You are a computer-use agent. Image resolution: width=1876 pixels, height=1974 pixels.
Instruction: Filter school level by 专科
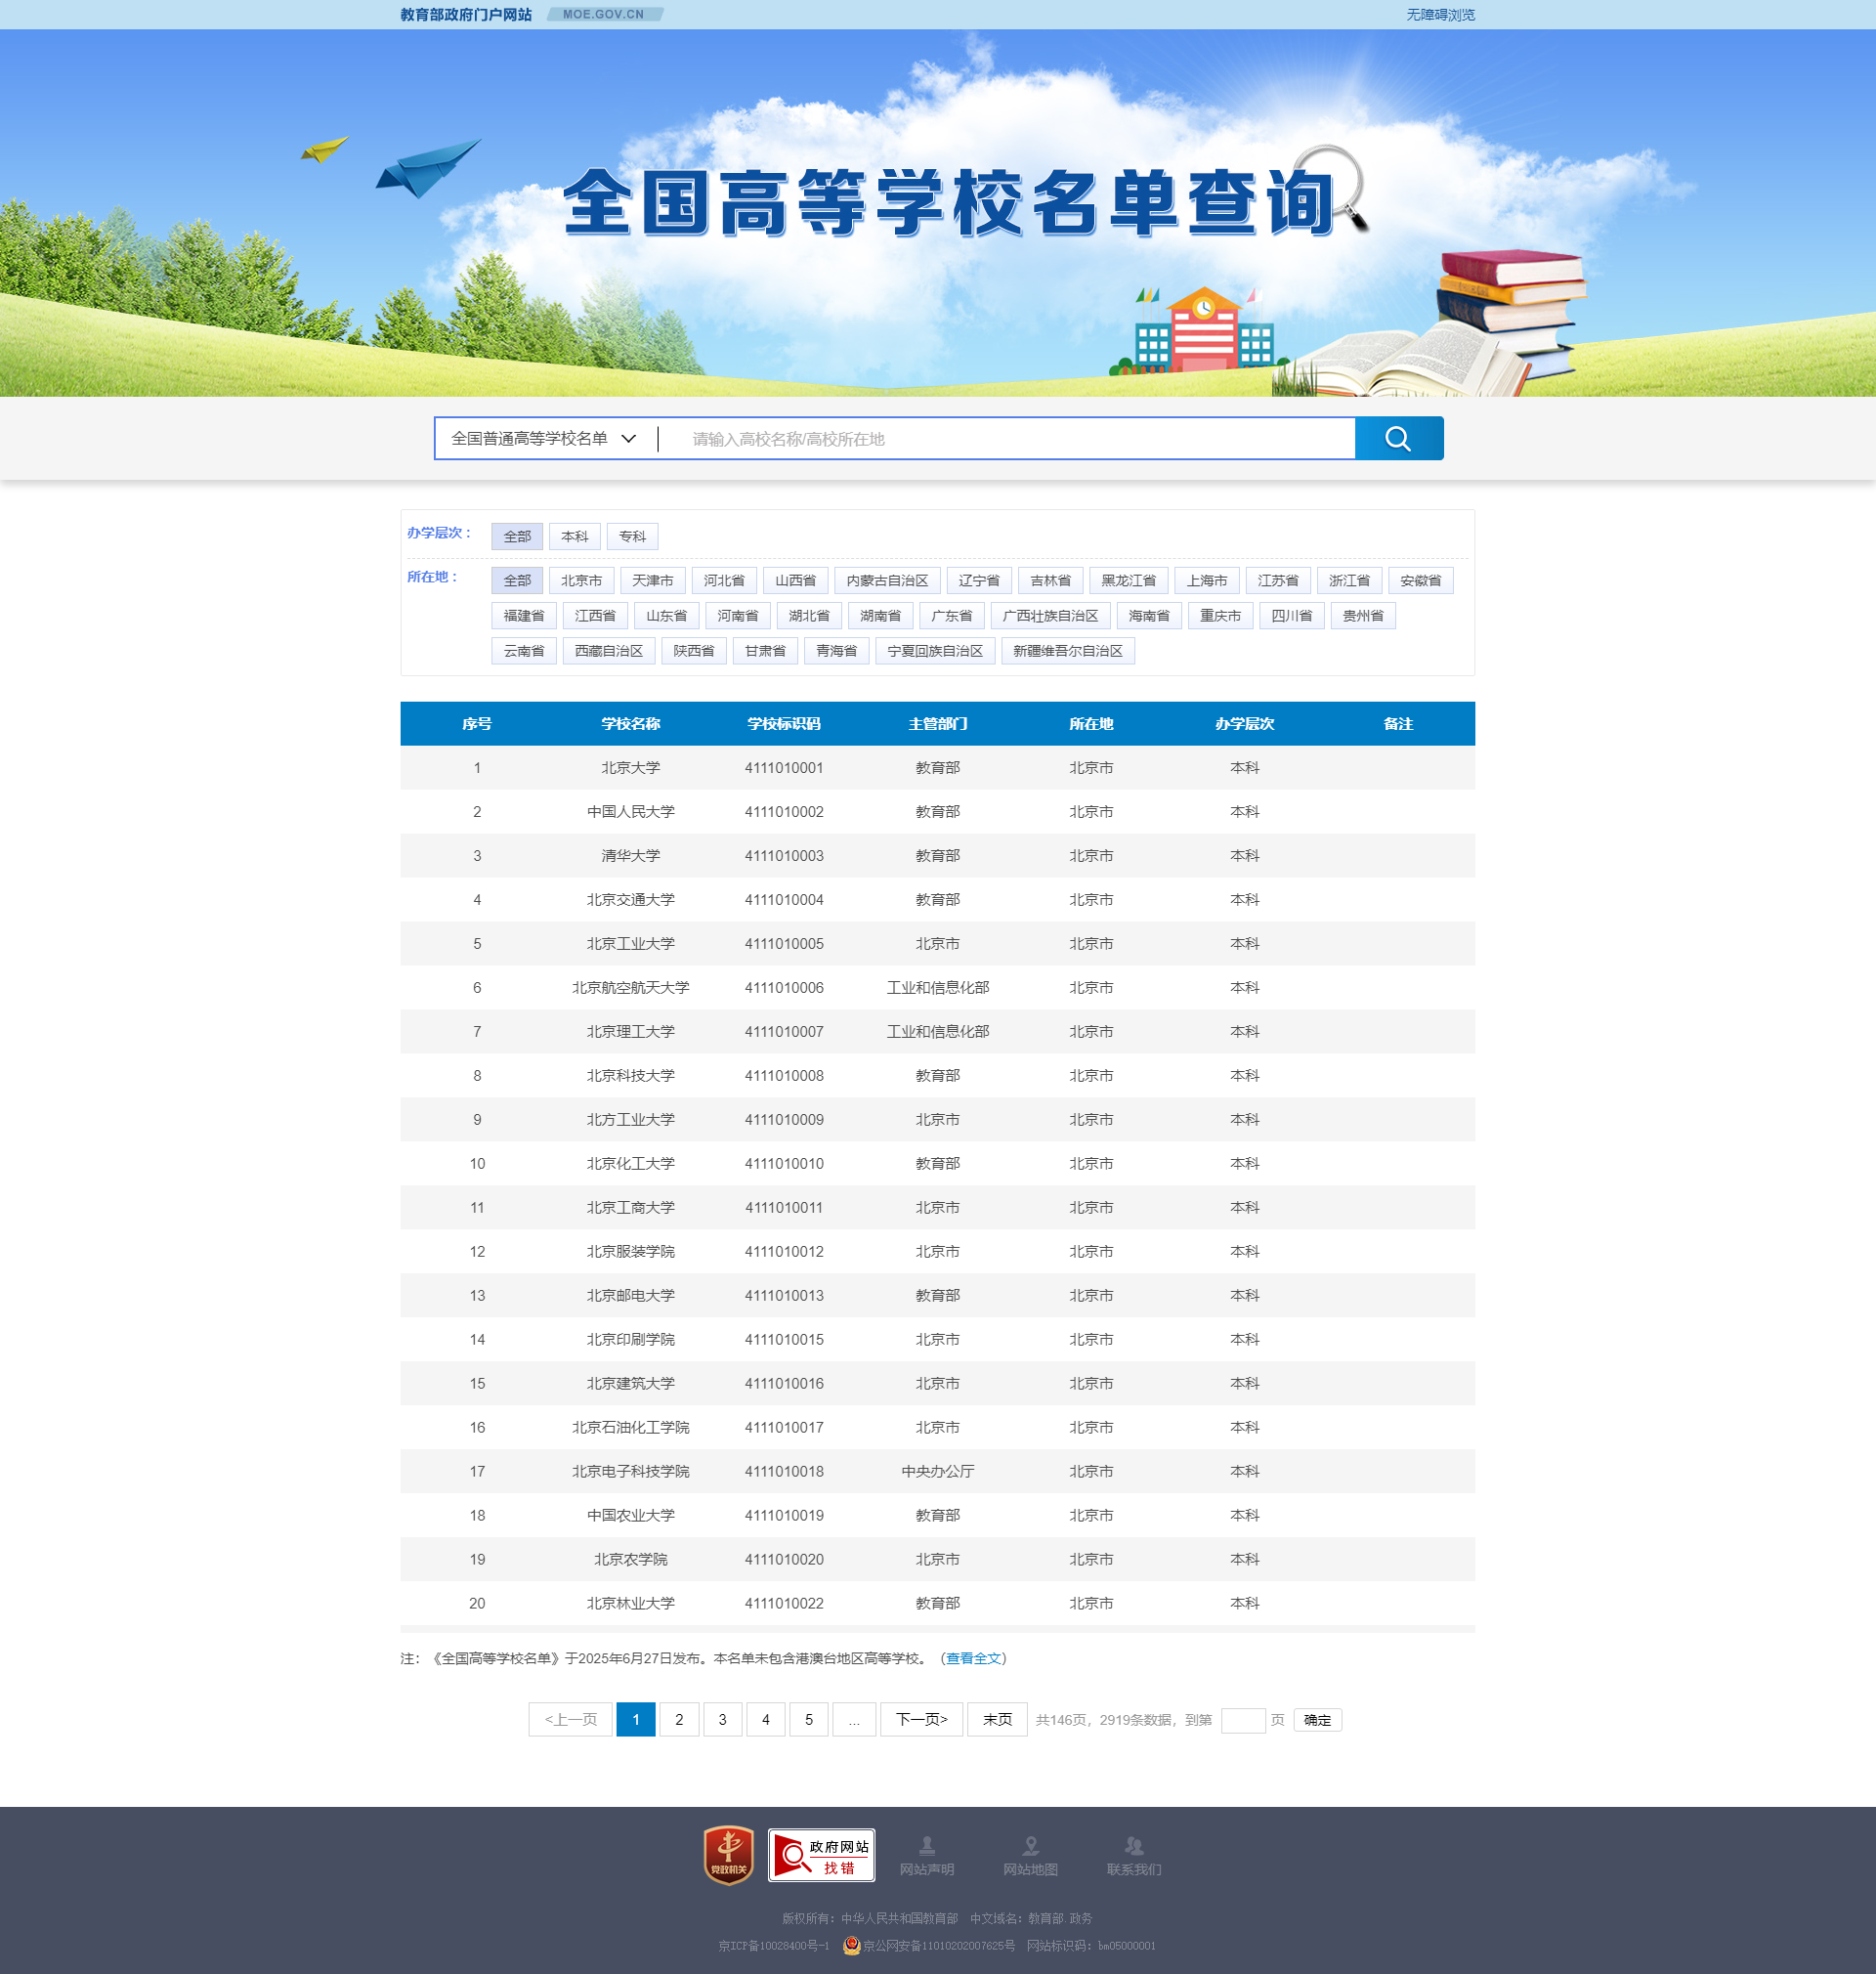[x=632, y=536]
